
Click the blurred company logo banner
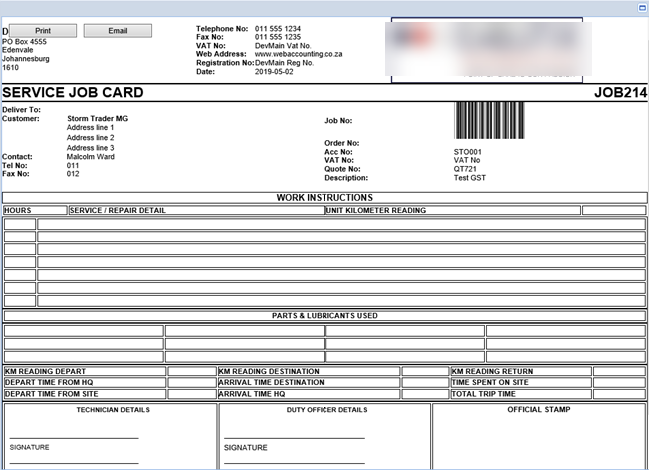pos(485,48)
